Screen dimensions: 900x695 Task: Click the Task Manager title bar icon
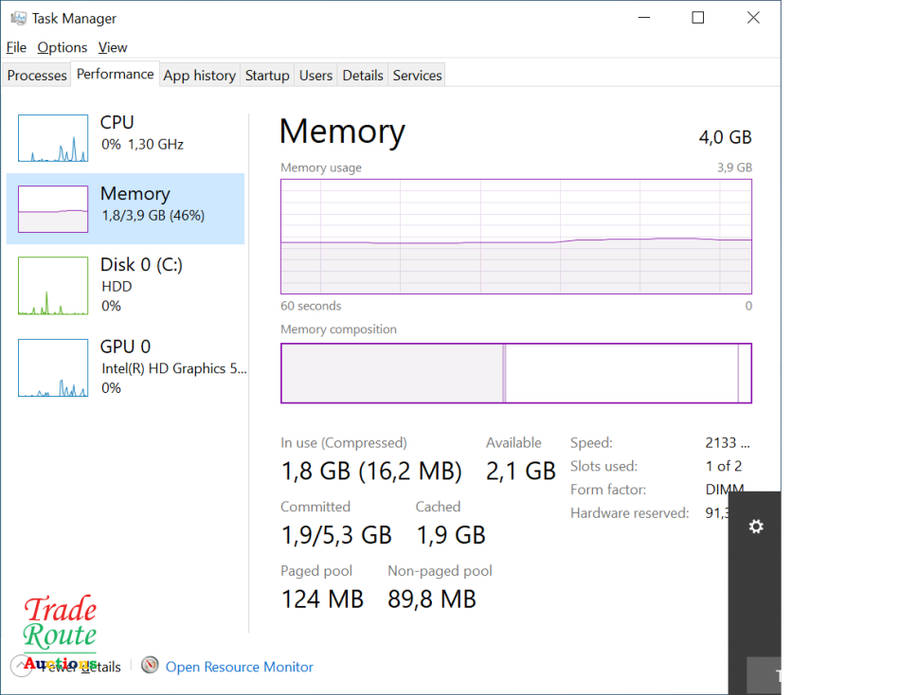click(18, 18)
